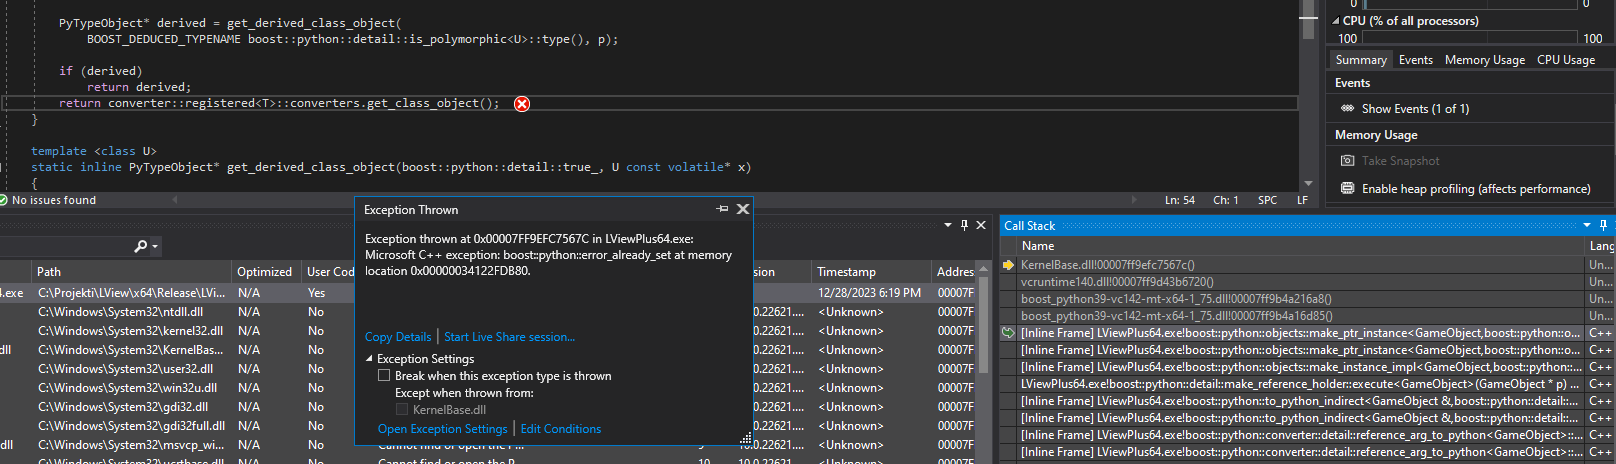Click the heap profiling icon

[1347, 188]
